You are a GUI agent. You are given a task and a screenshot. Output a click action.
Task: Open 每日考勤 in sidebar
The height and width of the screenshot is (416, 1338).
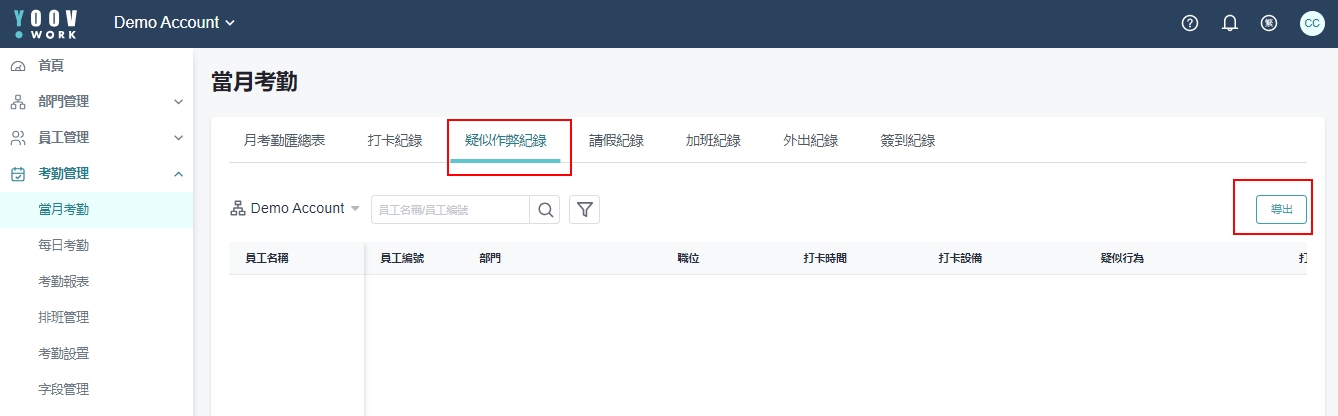(64, 246)
